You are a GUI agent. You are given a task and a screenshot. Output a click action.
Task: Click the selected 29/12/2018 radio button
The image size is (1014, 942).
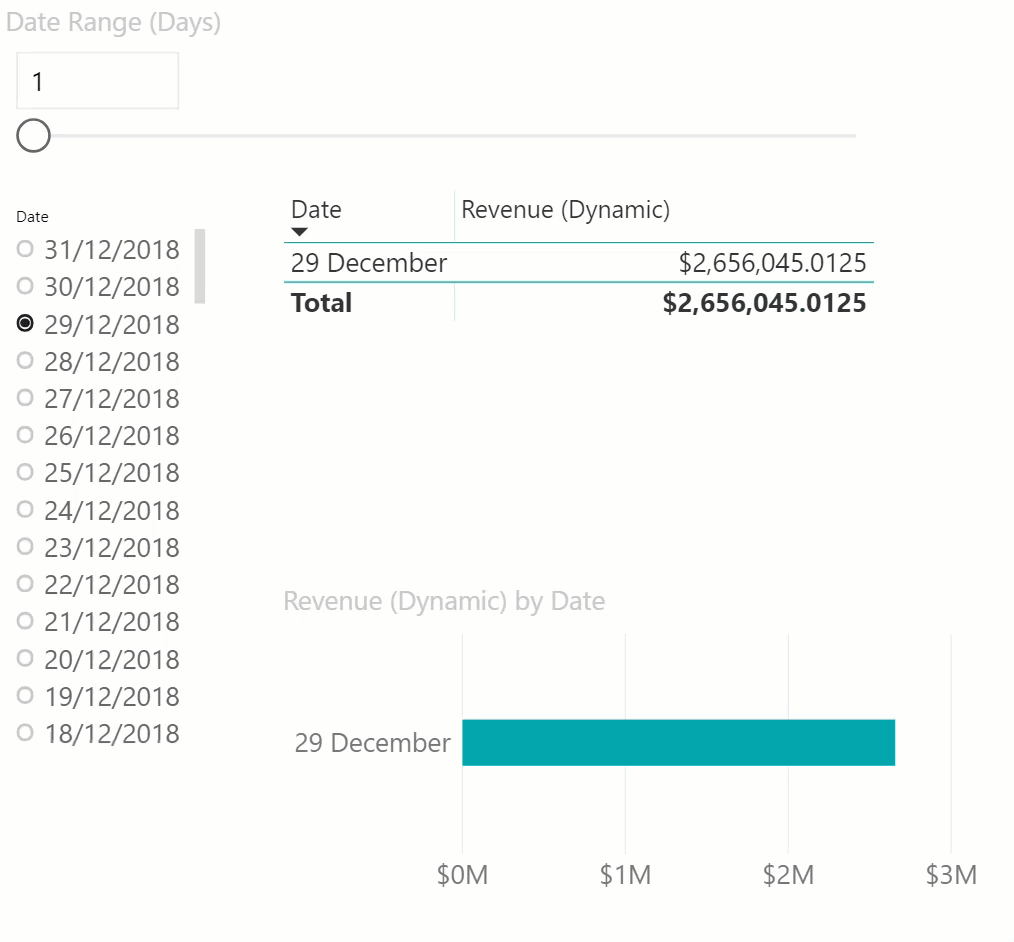tap(26, 324)
